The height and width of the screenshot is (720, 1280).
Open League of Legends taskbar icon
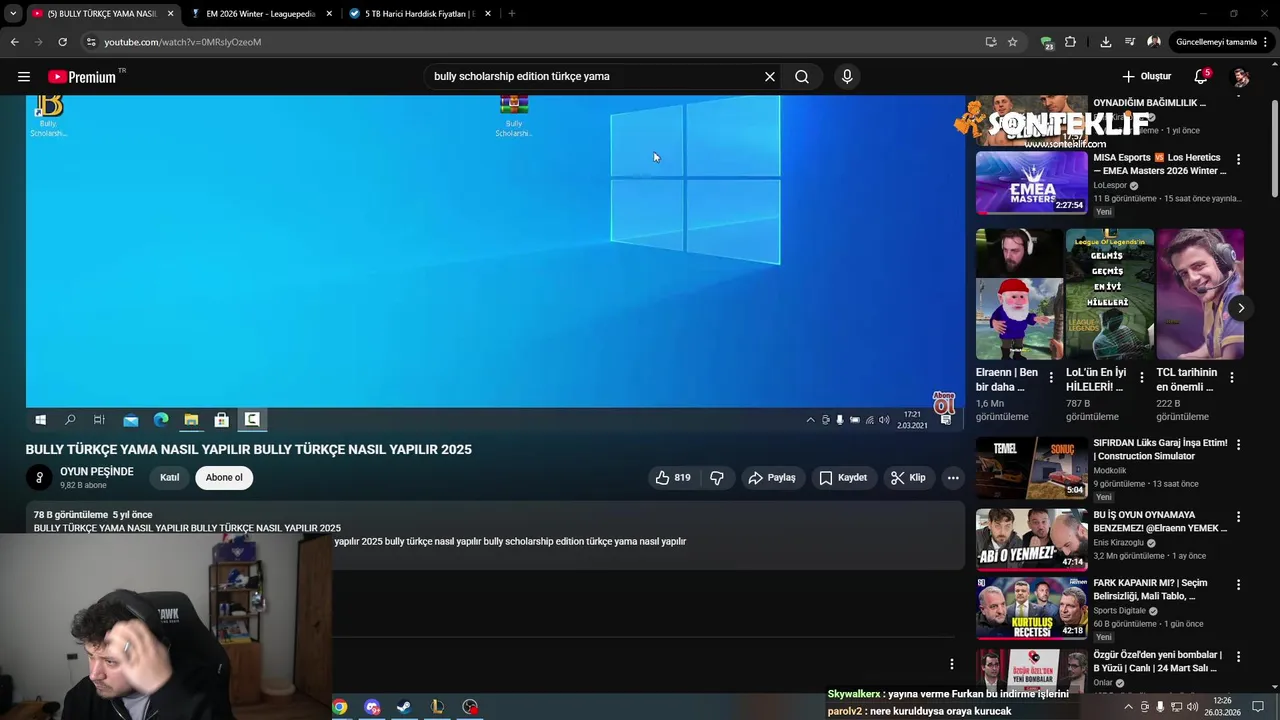pos(437,707)
